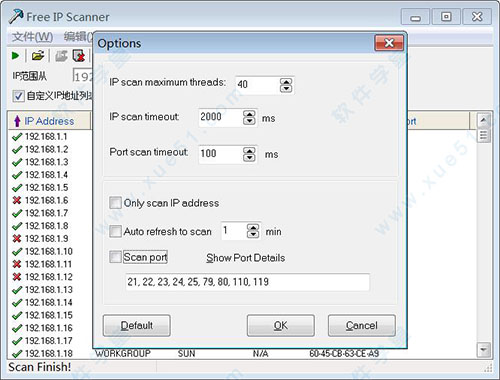Select the 192.168.1.4 row
Viewport: 500px width, 380px height.
coord(46,175)
